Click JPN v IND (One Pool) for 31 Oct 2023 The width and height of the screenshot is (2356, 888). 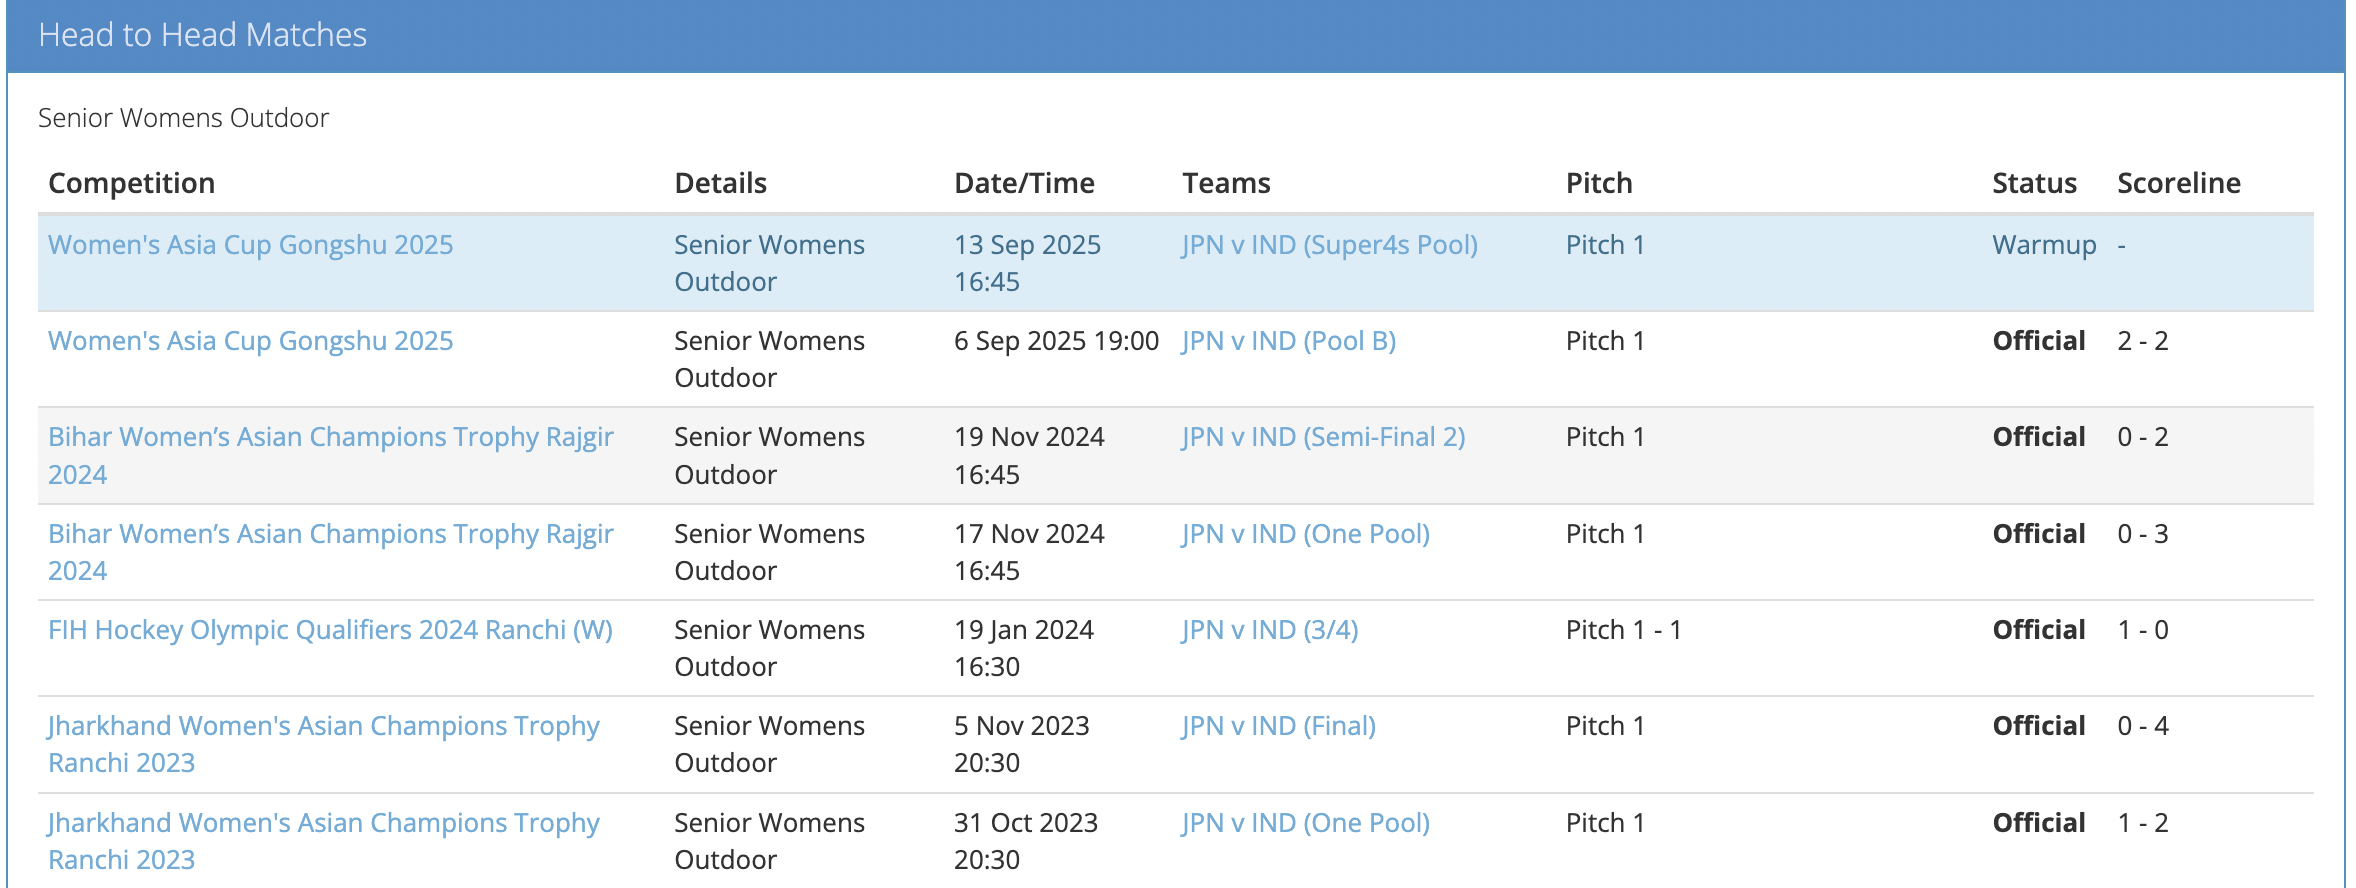pyautogui.click(x=1305, y=823)
